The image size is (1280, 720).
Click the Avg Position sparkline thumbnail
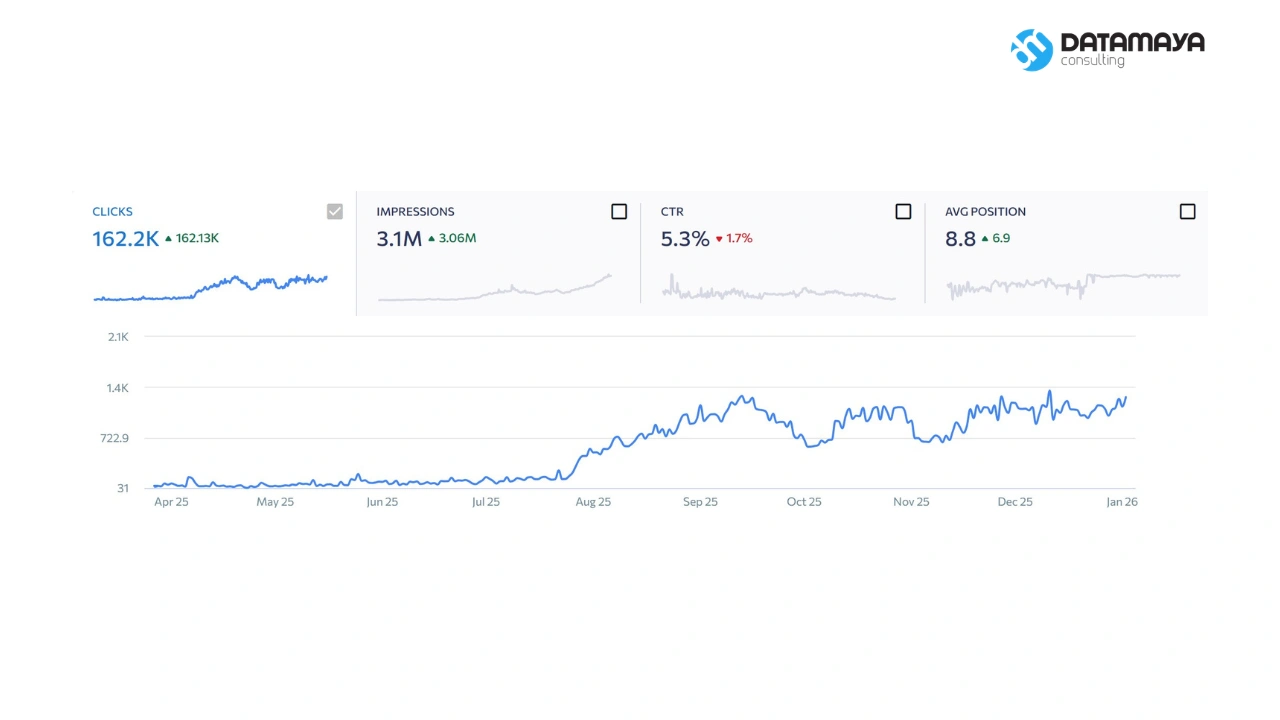(x=1063, y=287)
